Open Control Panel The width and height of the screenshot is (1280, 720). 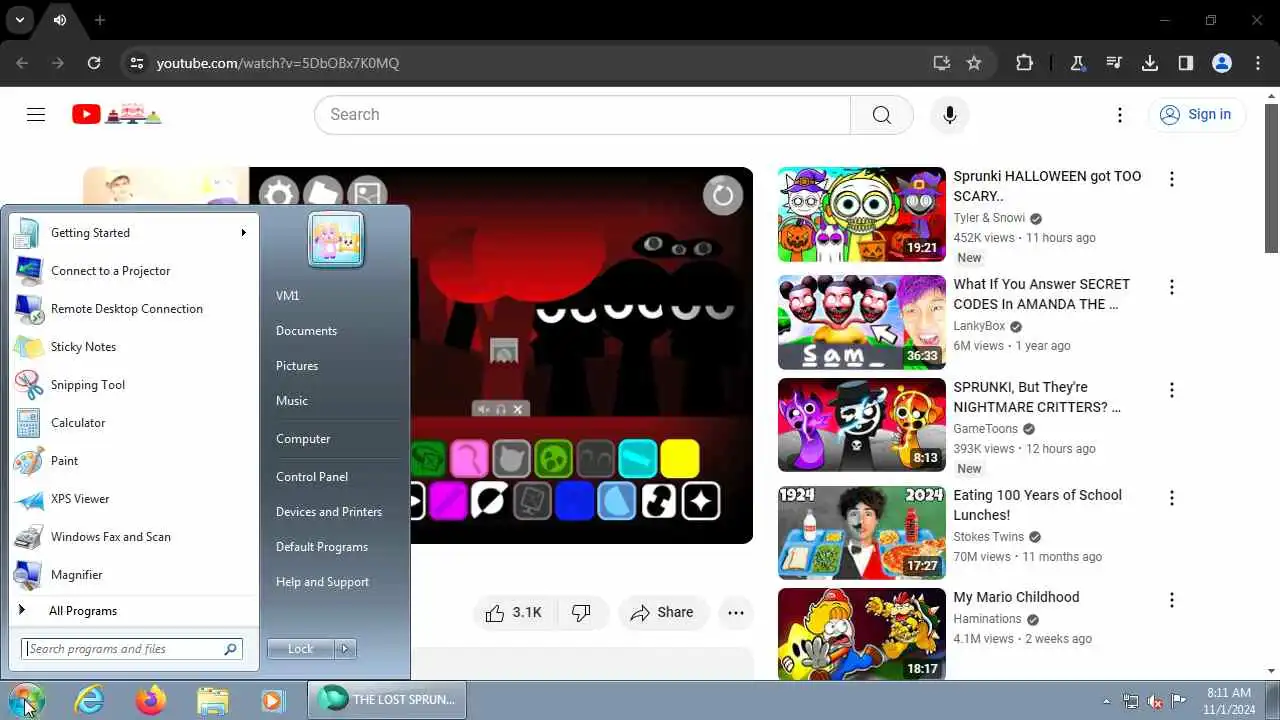[x=312, y=477]
